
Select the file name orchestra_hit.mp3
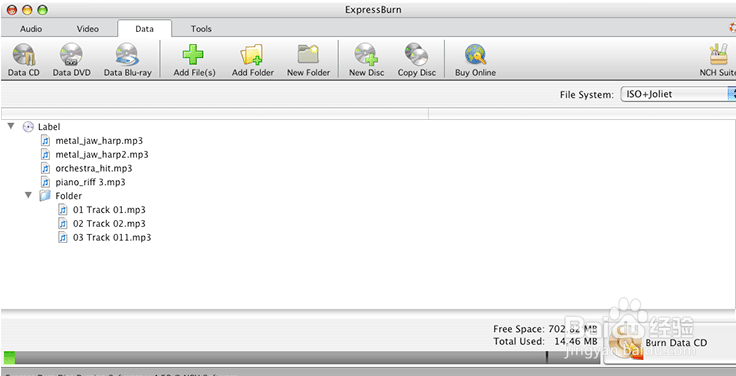94,168
